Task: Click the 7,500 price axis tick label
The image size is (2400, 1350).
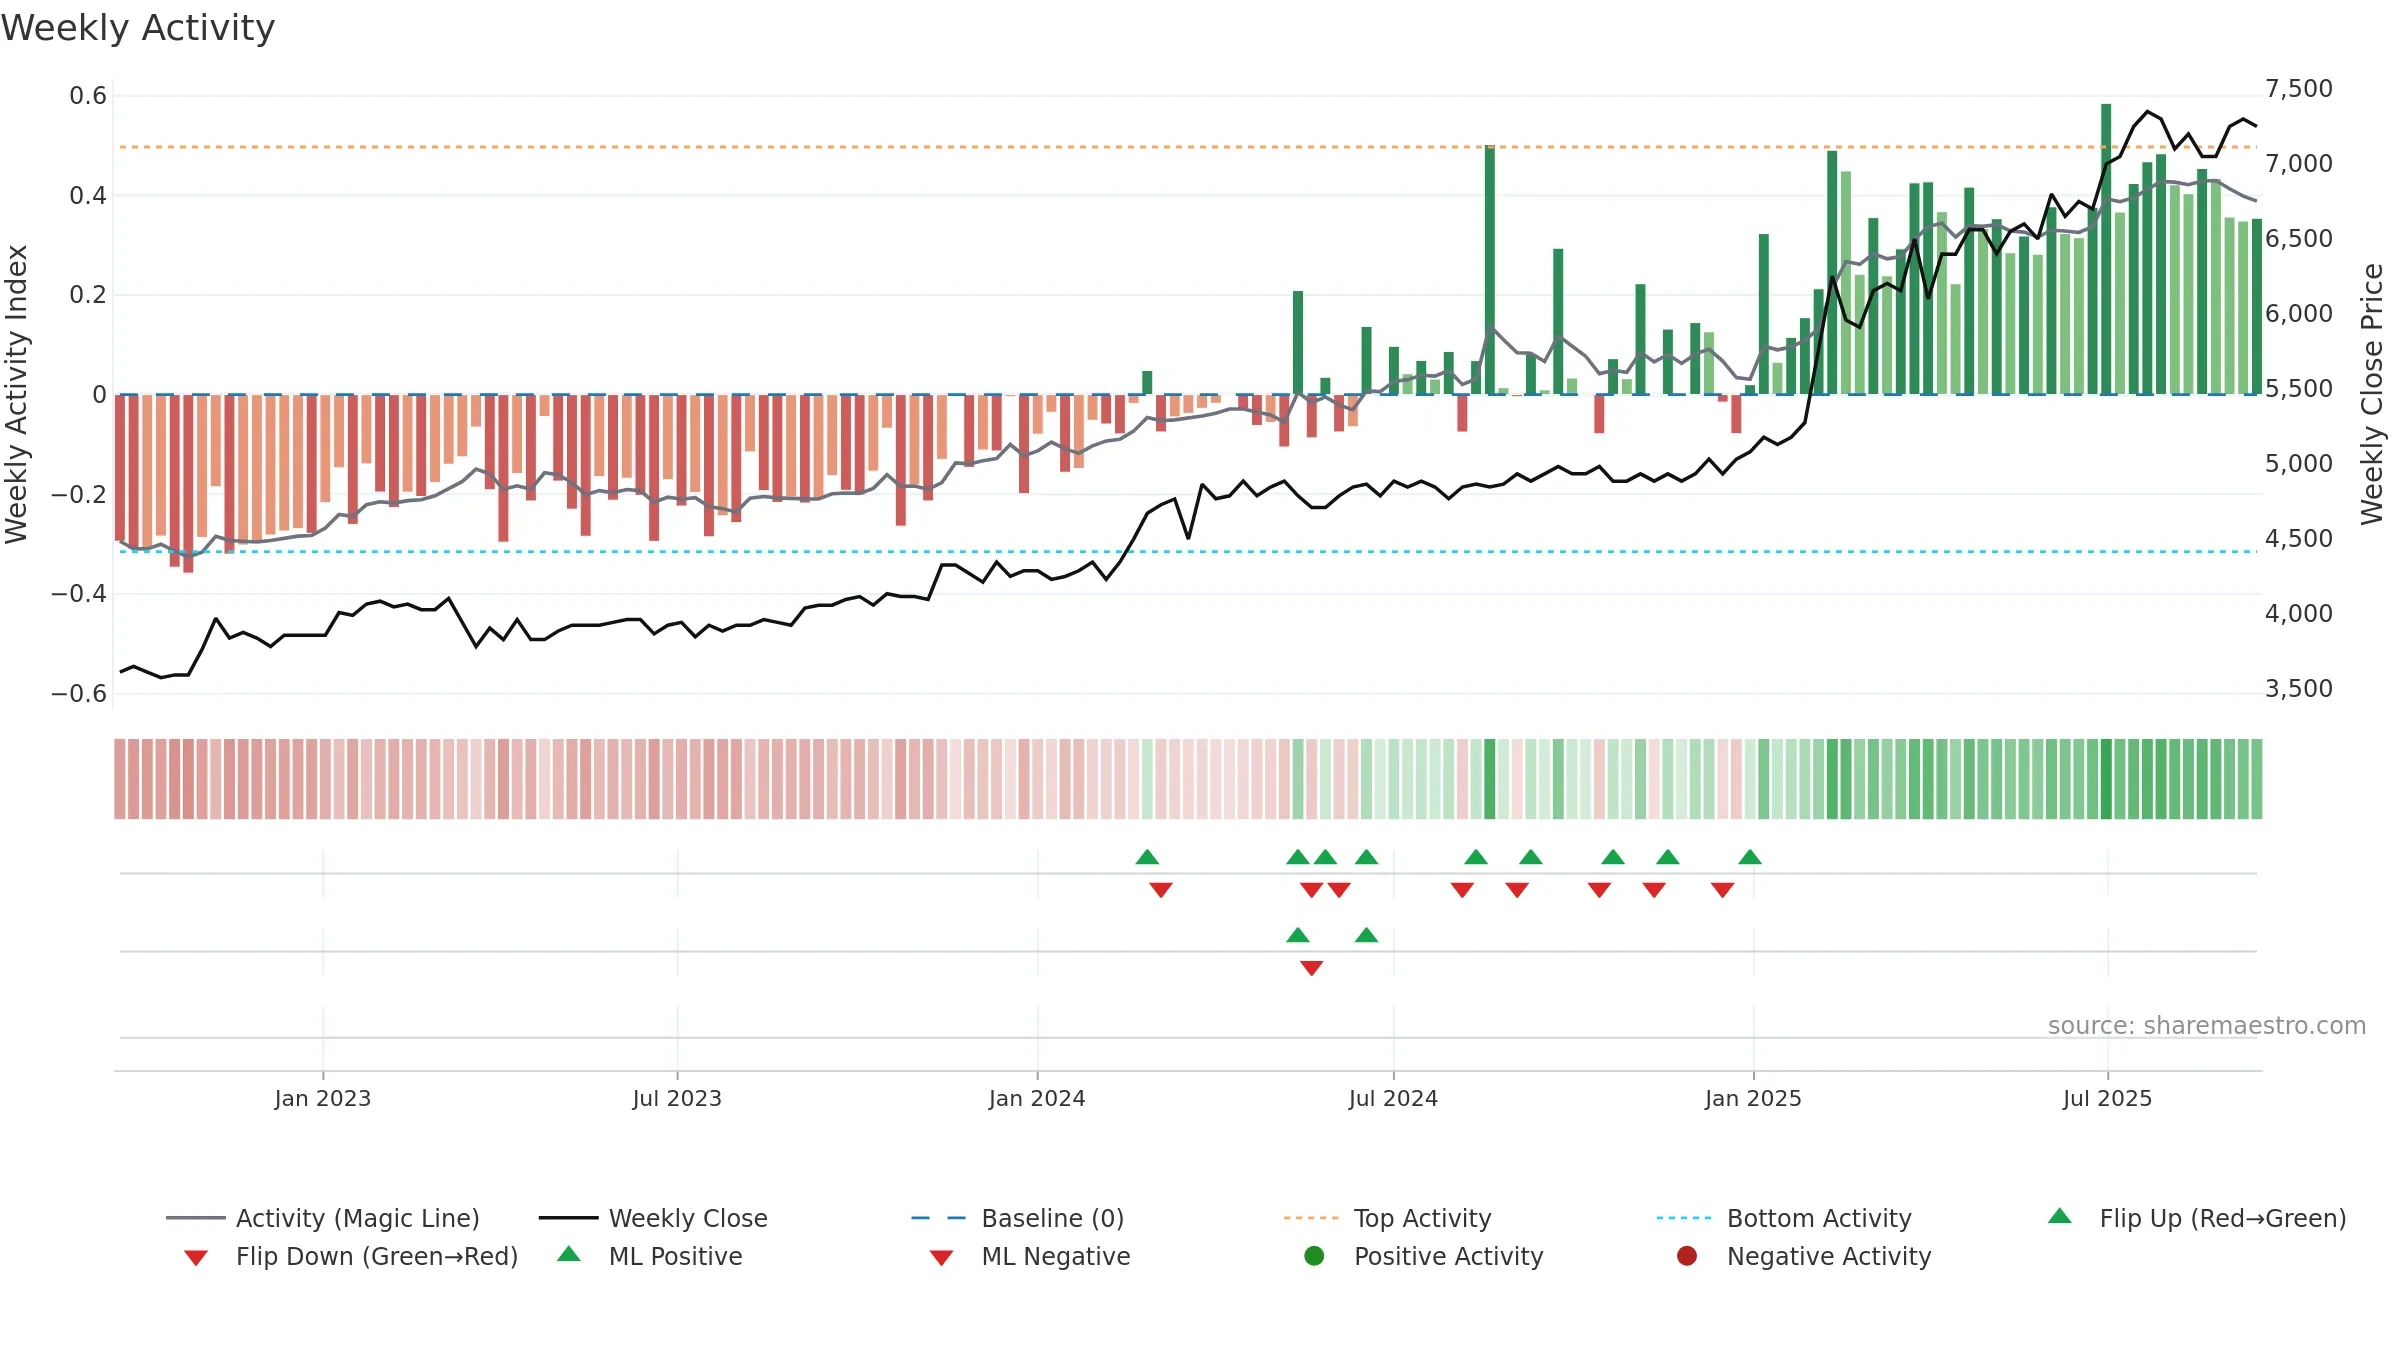Action: click(x=2299, y=88)
